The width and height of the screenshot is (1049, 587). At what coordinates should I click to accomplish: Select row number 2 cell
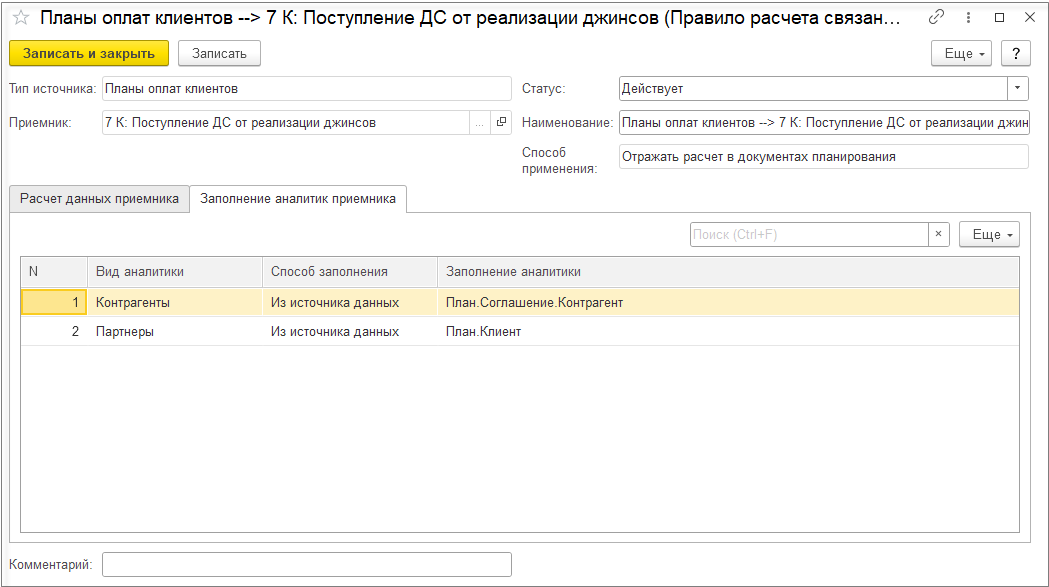[x=54, y=331]
